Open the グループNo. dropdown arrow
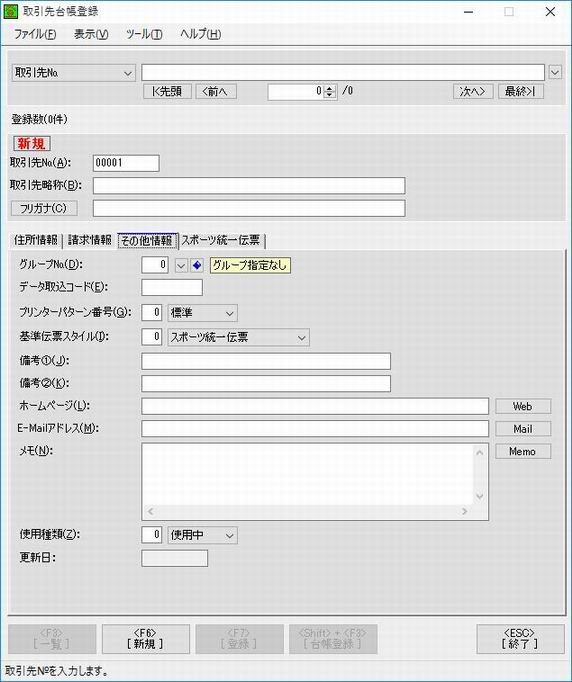This screenshot has width=572, height=682. click(181, 265)
